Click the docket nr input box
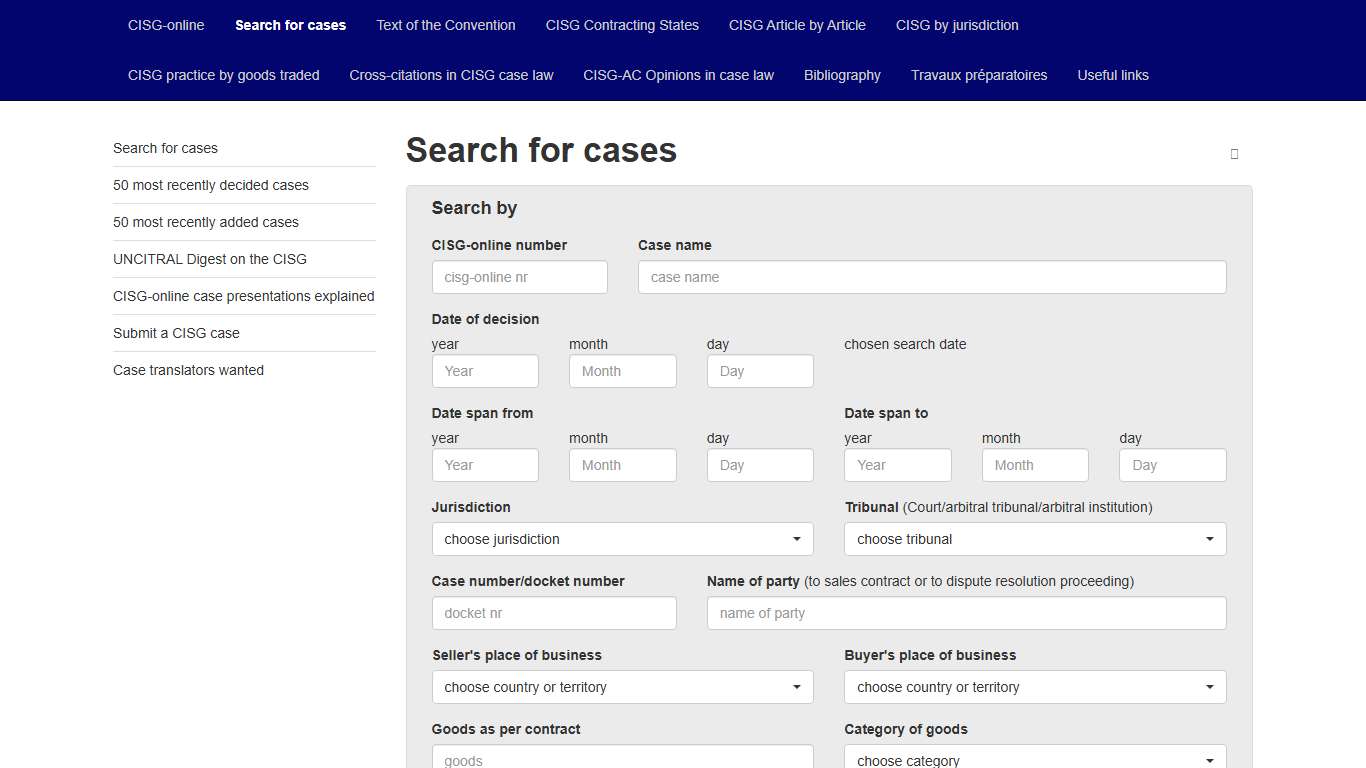 (x=554, y=613)
